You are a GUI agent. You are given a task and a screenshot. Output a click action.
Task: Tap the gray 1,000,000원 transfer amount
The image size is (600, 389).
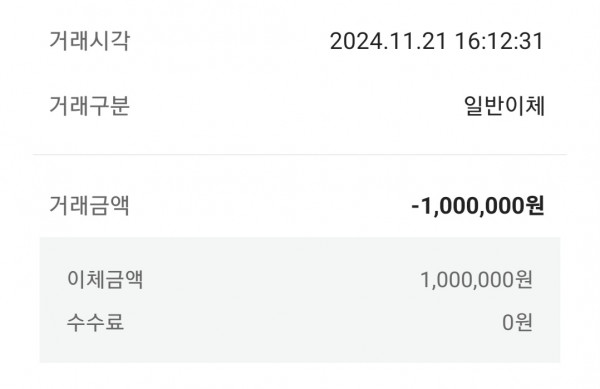point(476,280)
